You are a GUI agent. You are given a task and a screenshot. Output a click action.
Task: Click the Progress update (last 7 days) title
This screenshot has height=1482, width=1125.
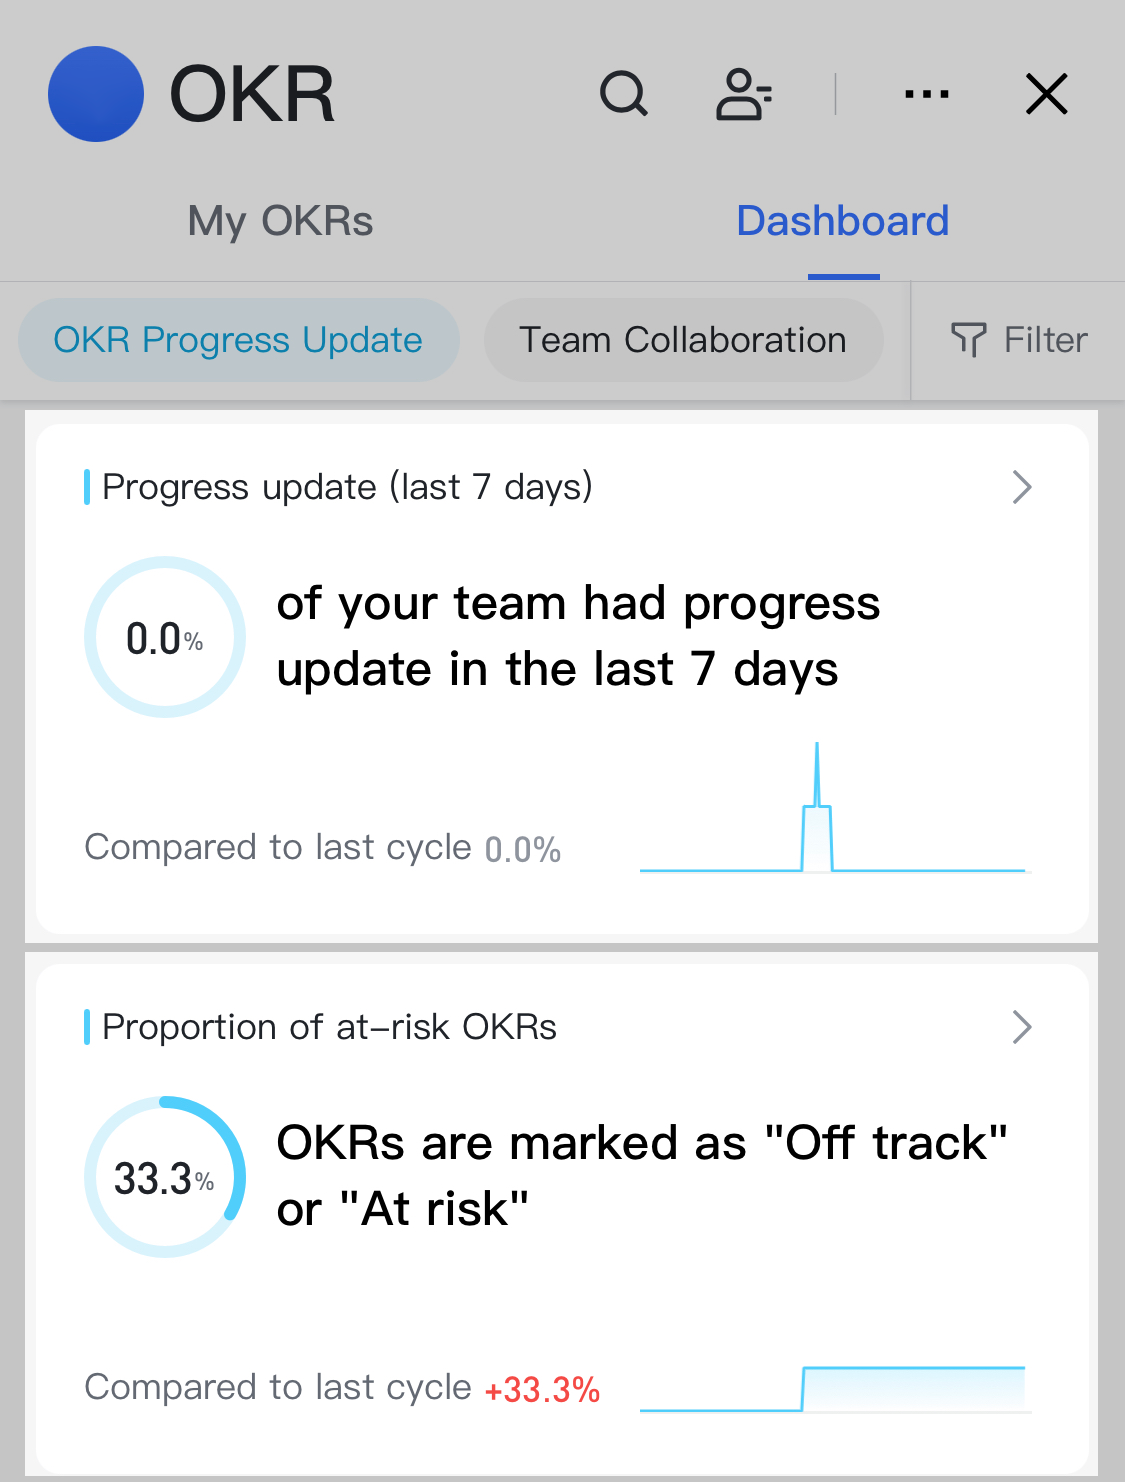(x=347, y=487)
